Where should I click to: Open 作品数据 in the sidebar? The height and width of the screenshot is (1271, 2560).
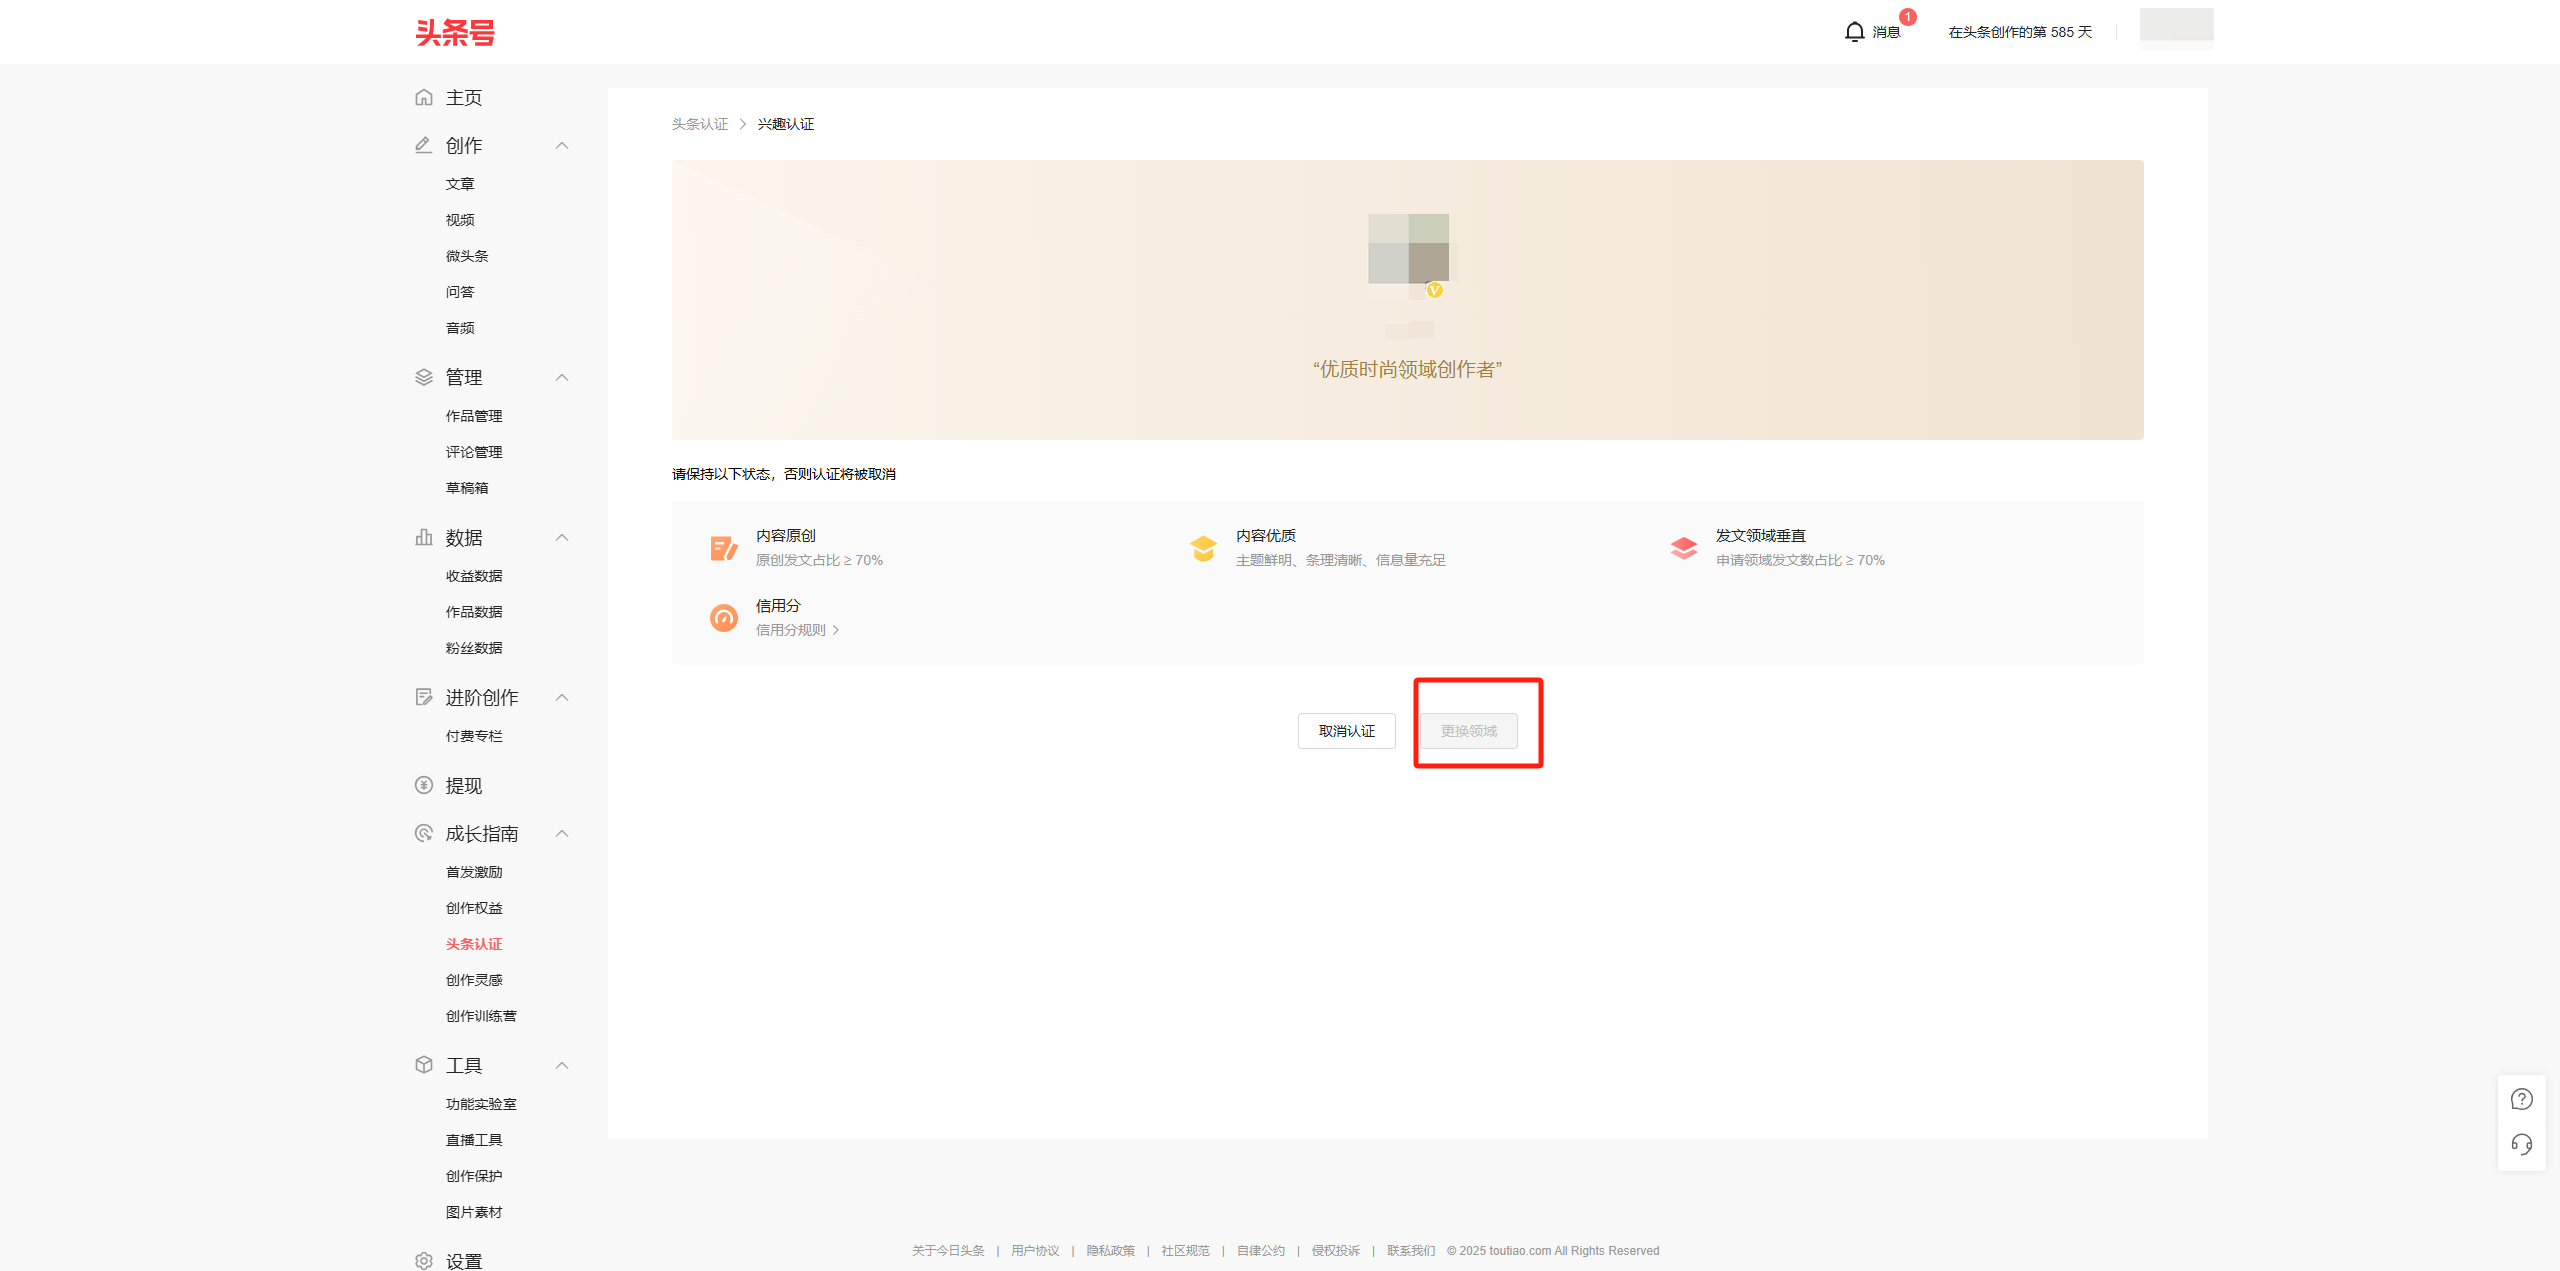point(474,612)
